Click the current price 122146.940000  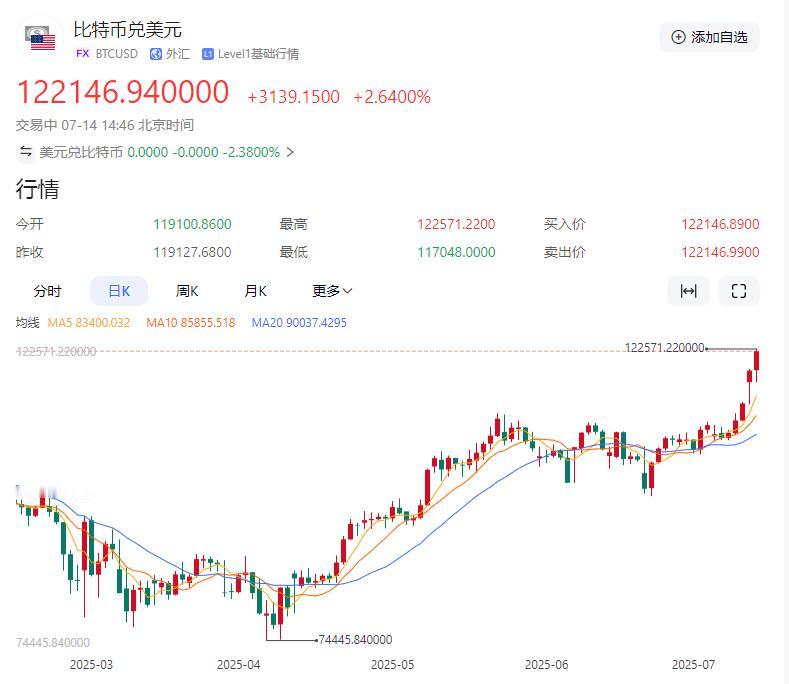123,92
